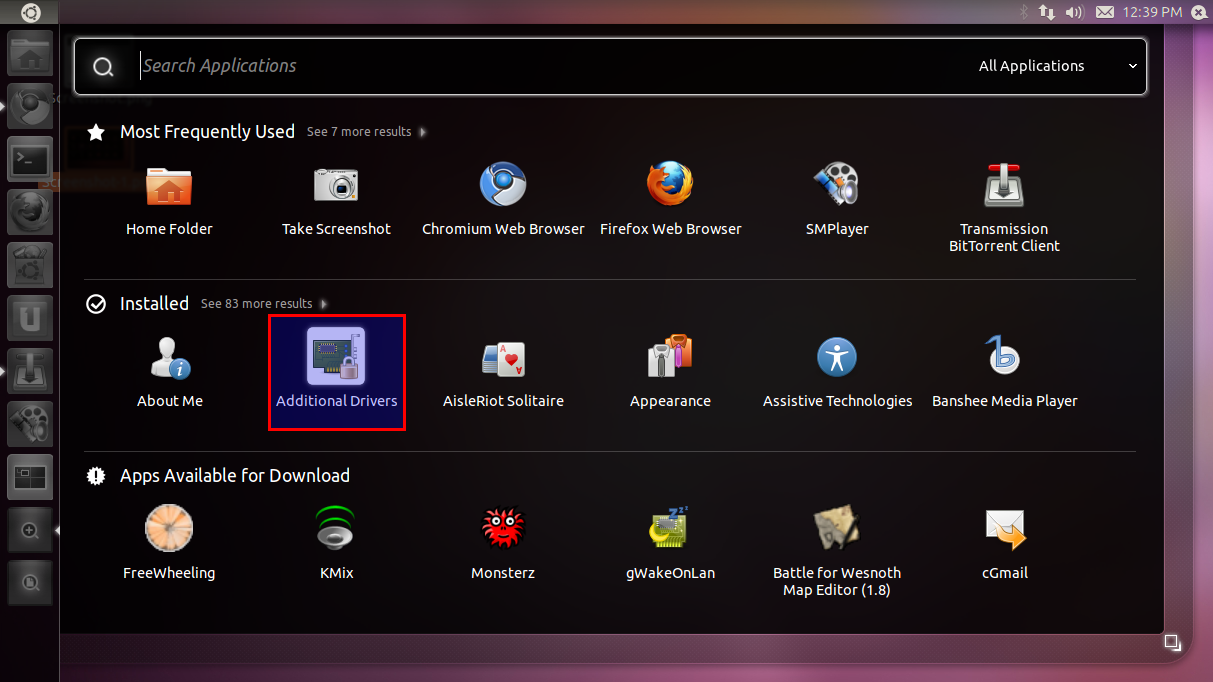Viewport: 1213px width, 682px height.
Task: Open the About Me app
Action: (169, 372)
